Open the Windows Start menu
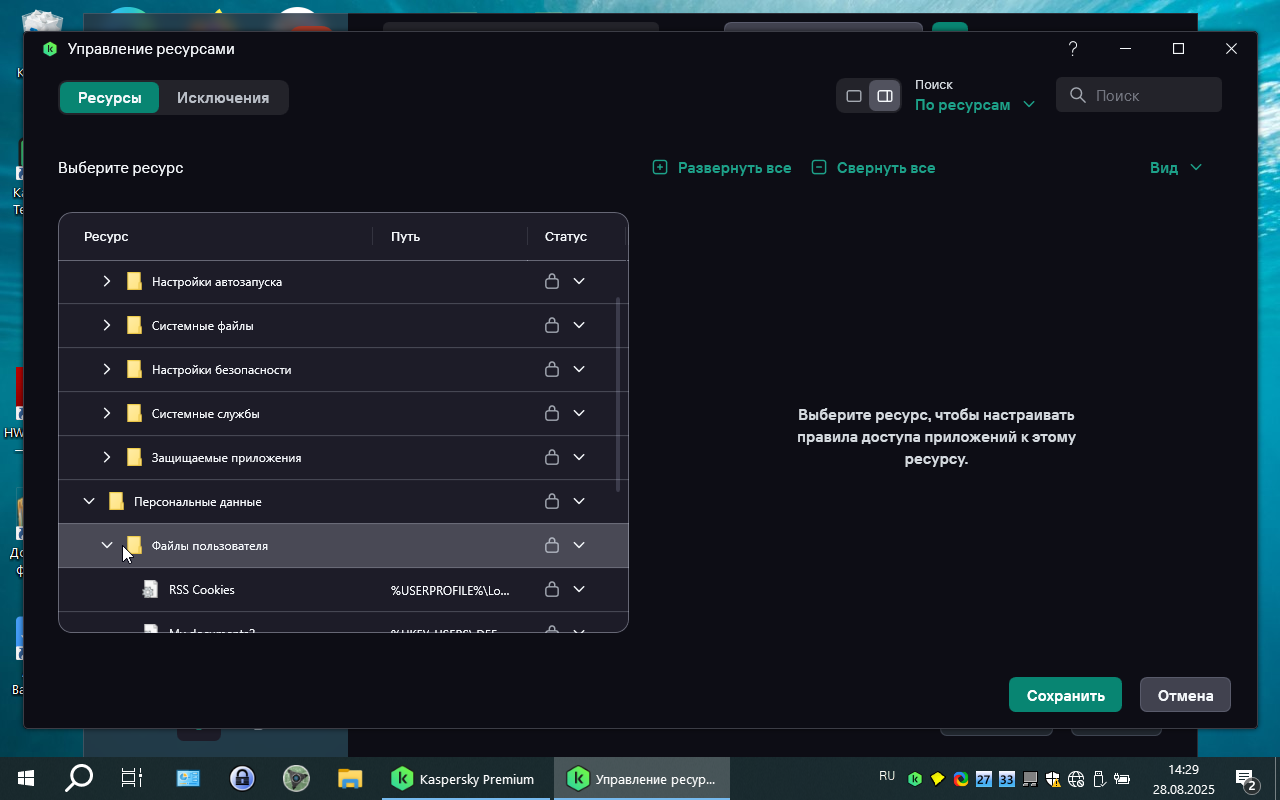Image resolution: width=1280 pixels, height=800 pixels. [x=25, y=778]
